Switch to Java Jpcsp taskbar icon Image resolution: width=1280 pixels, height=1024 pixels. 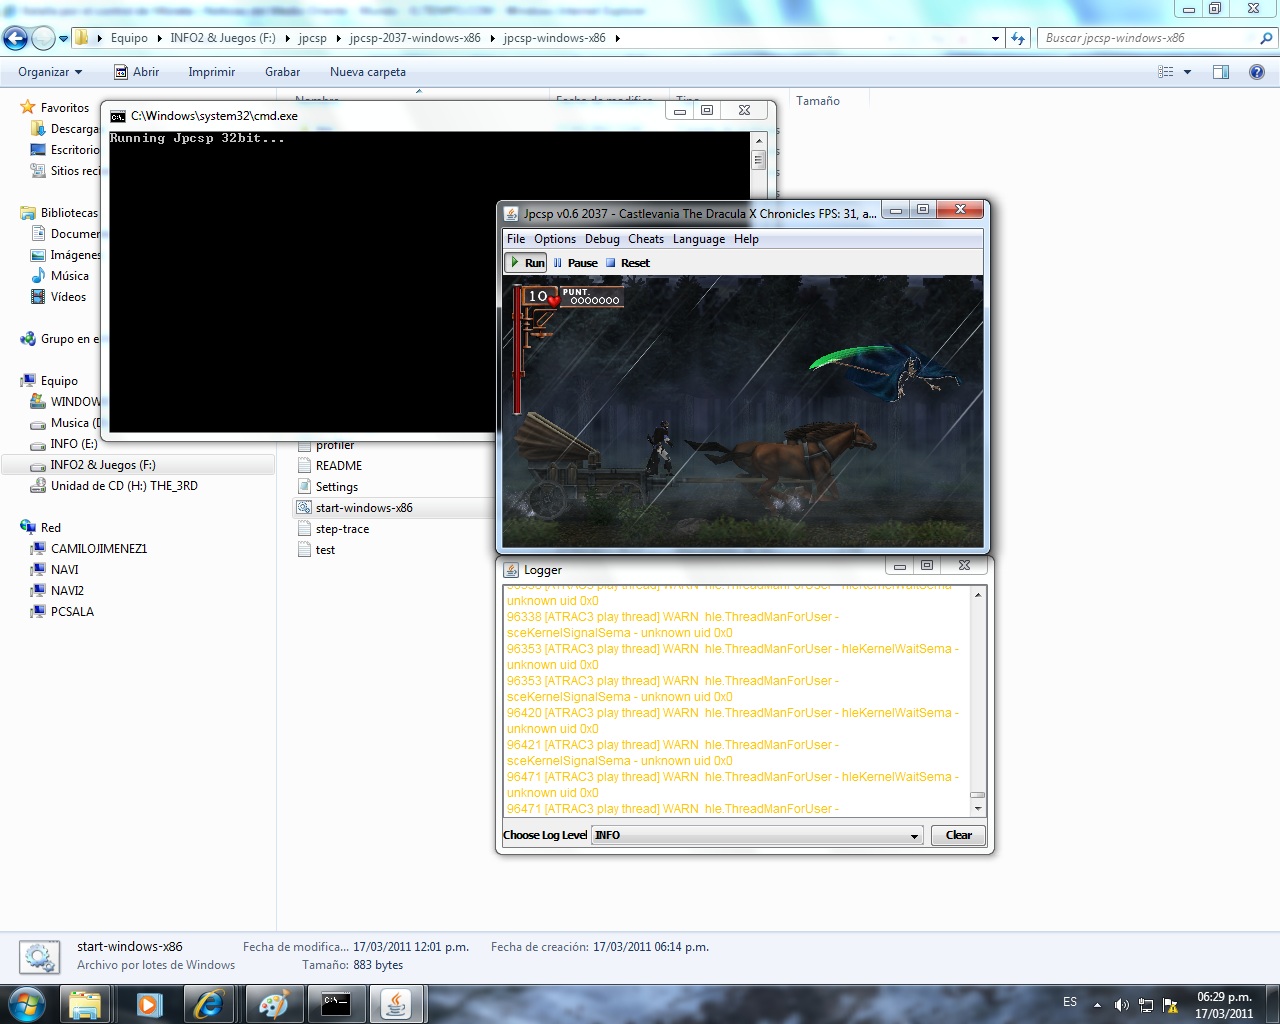397,1004
